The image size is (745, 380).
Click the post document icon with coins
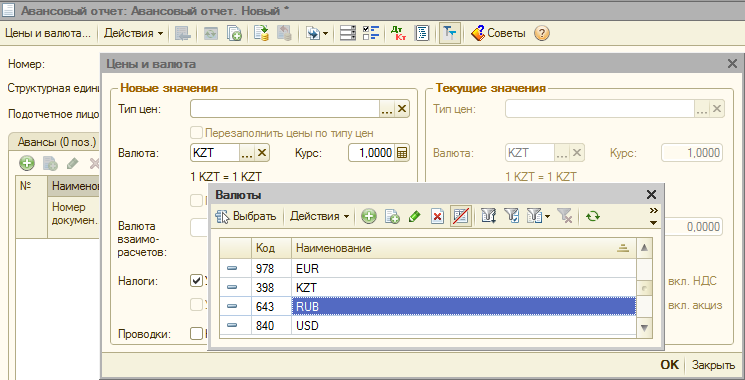(261, 33)
